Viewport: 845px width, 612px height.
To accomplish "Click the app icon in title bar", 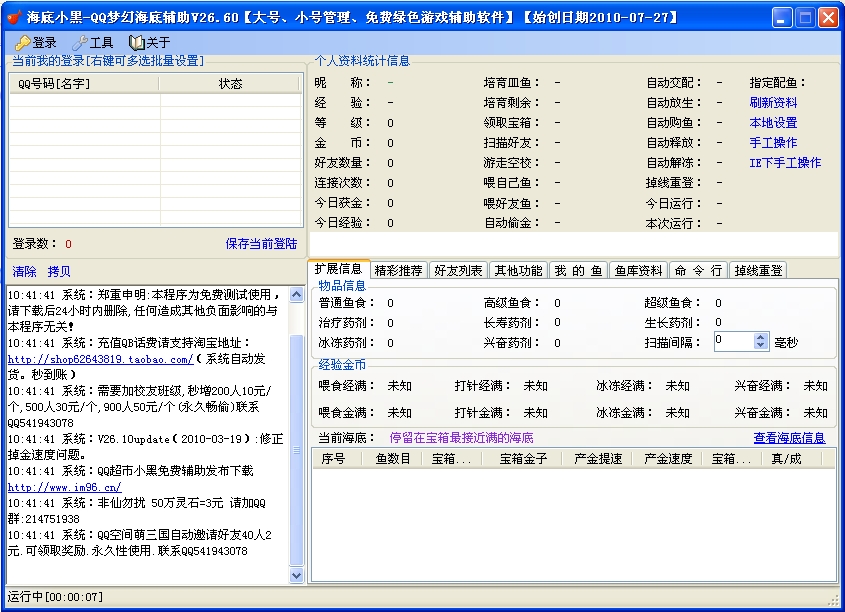I will pos(15,17).
